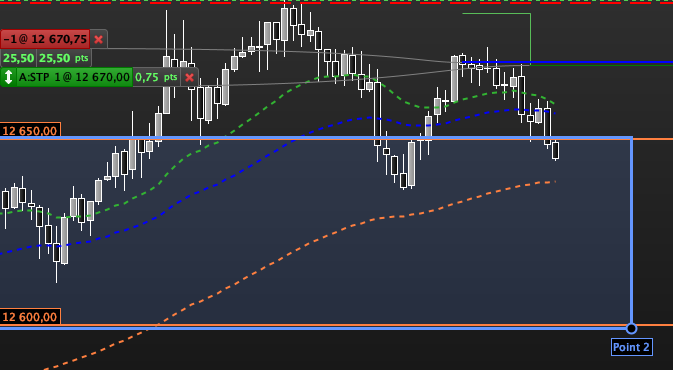Click the 0,75 pts stop distance label
The height and width of the screenshot is (370, 673).
tap(157, 77)
